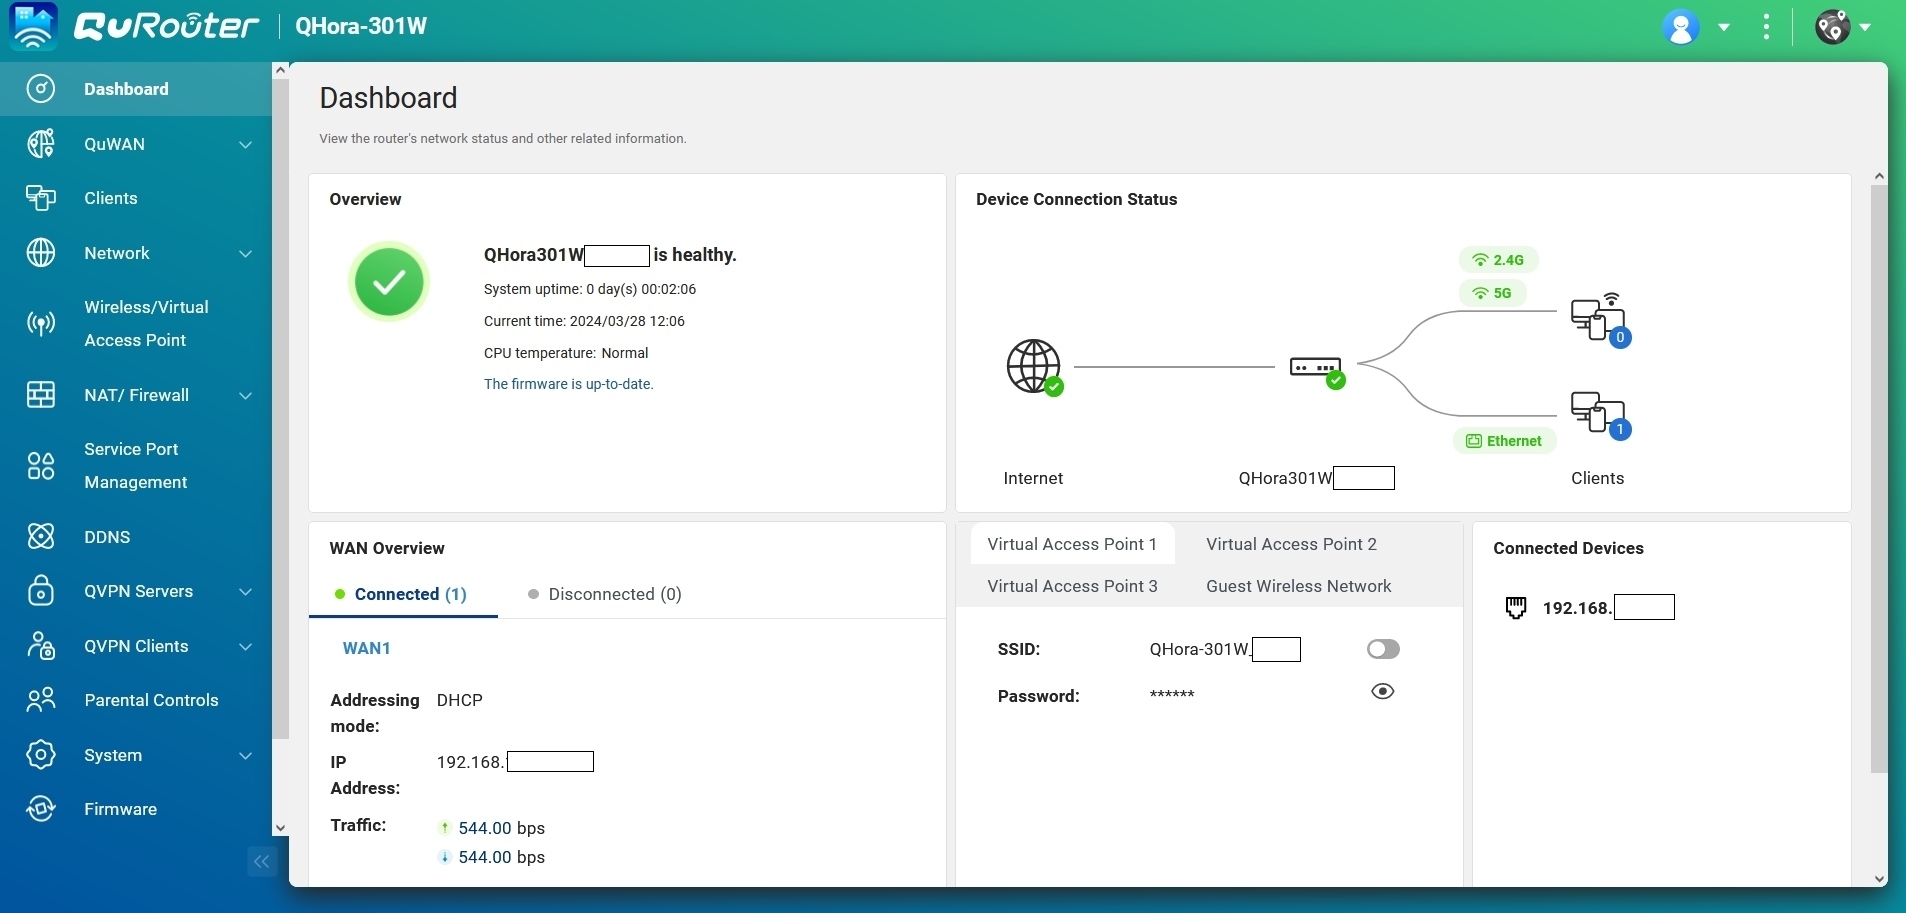The height and width of the screenshot is (913, 1906).
Task: Click the Firmware update sidebar icon
Action: click(x=41, y=809)
